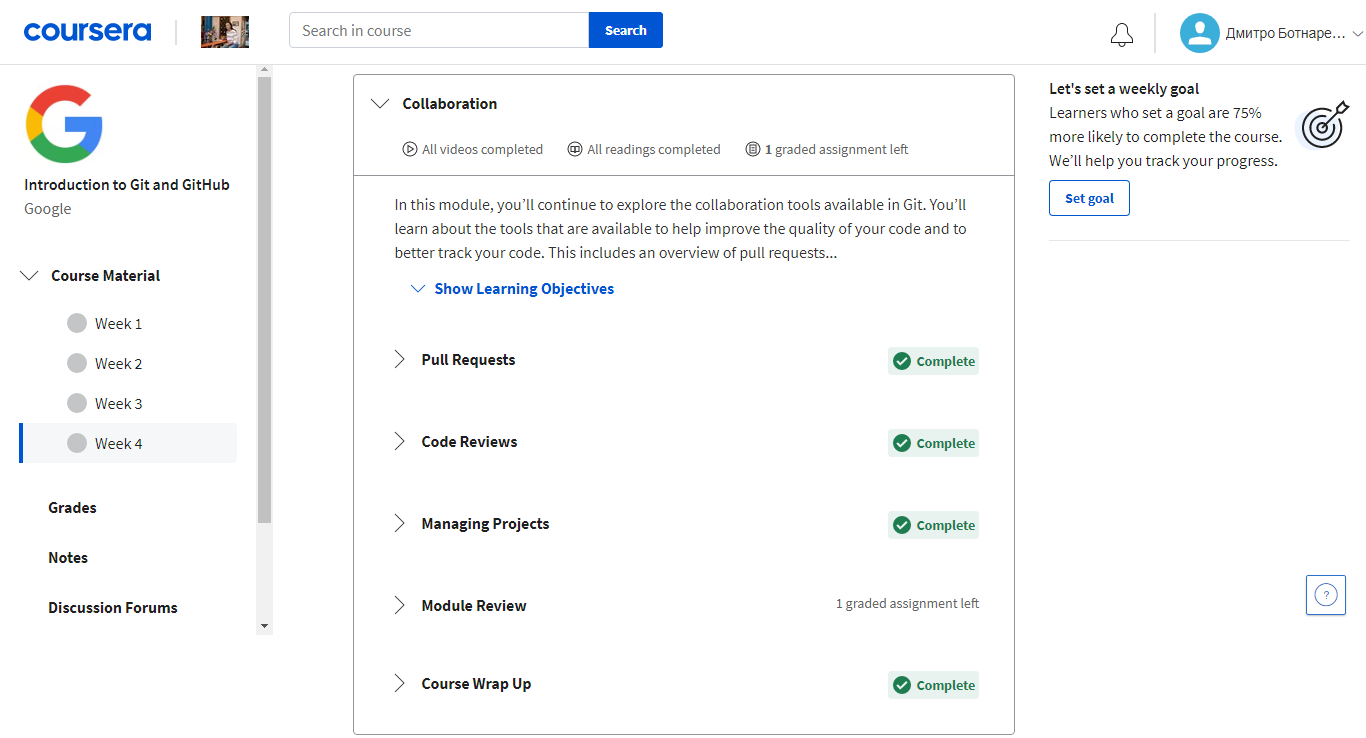Viewport: 1366px width, 738px height.
Task: Select Week 3 in the sidebar
Action: point(128,404)
